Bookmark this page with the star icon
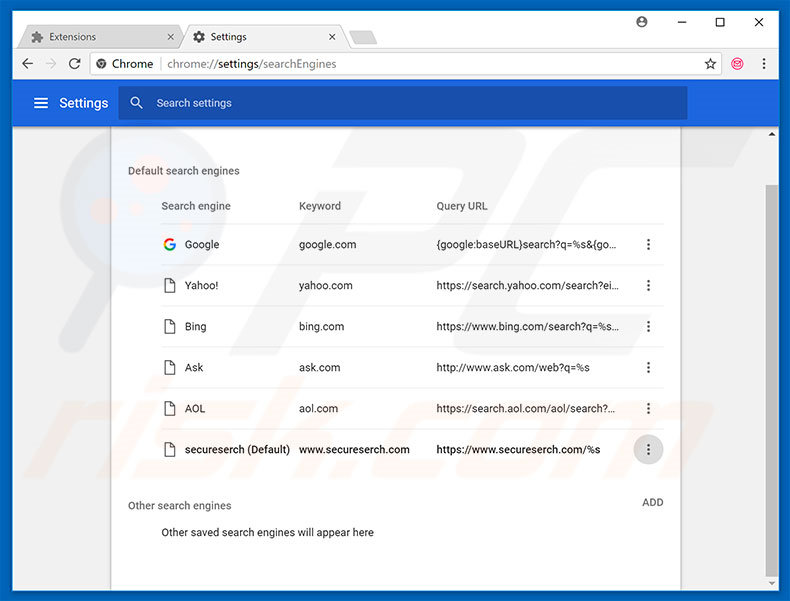The height and width of the screenshot is (601, 790). pyautogui.click(x=710, y=63)
